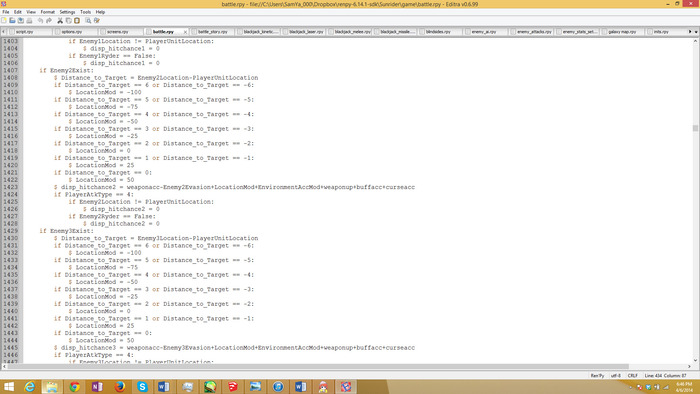Switch to the galaxy map.rpy tab
Viewport: 700px width, 394px height.
pos(623,32)
